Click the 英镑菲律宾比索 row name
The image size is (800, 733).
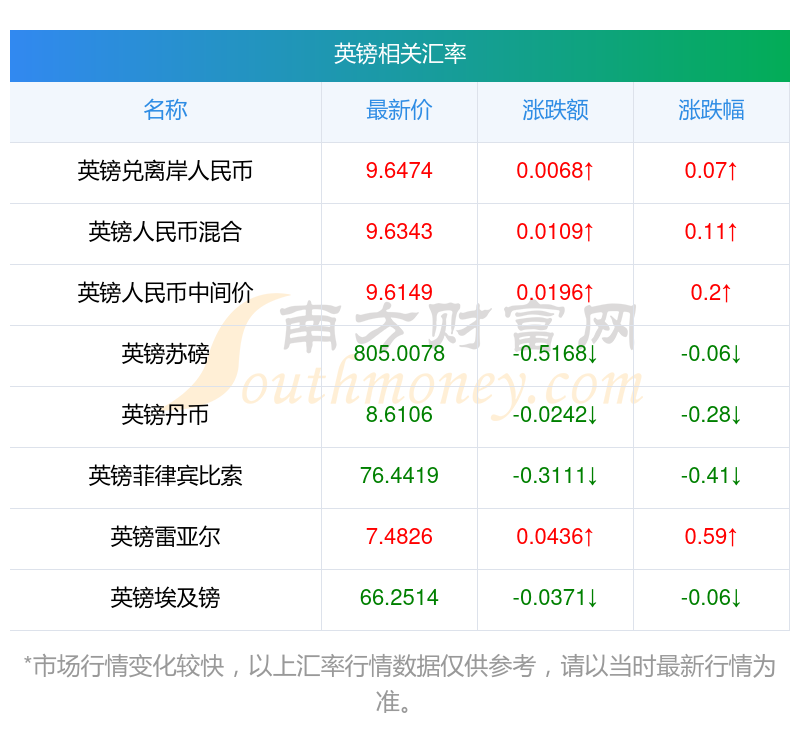[x=165, y=476]
